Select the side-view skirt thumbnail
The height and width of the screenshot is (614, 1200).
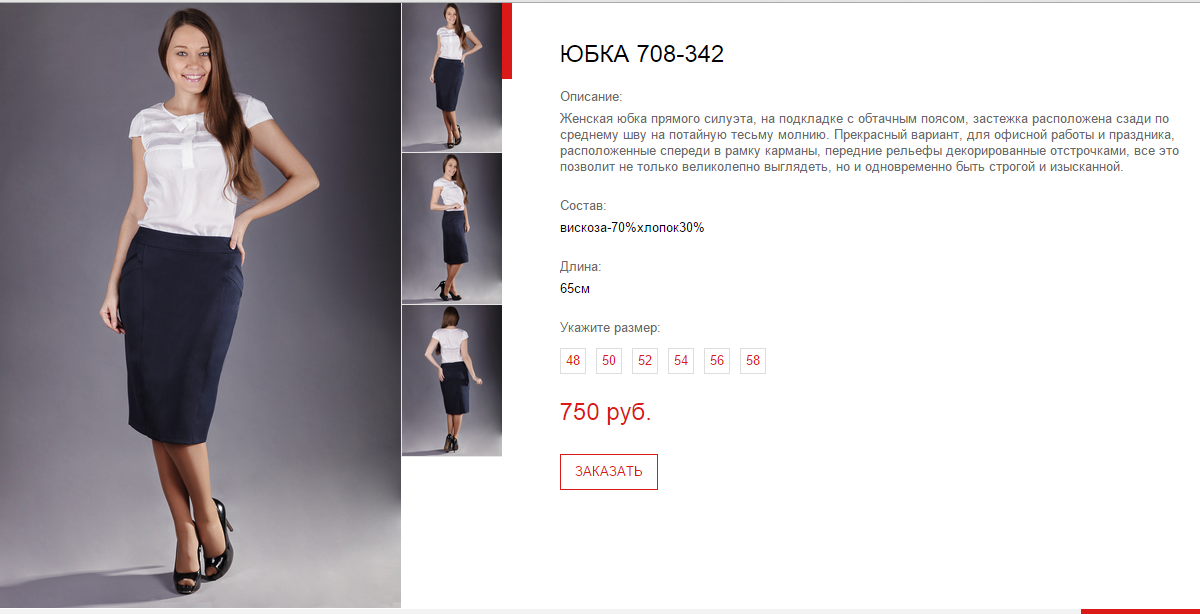pos(452,228)
